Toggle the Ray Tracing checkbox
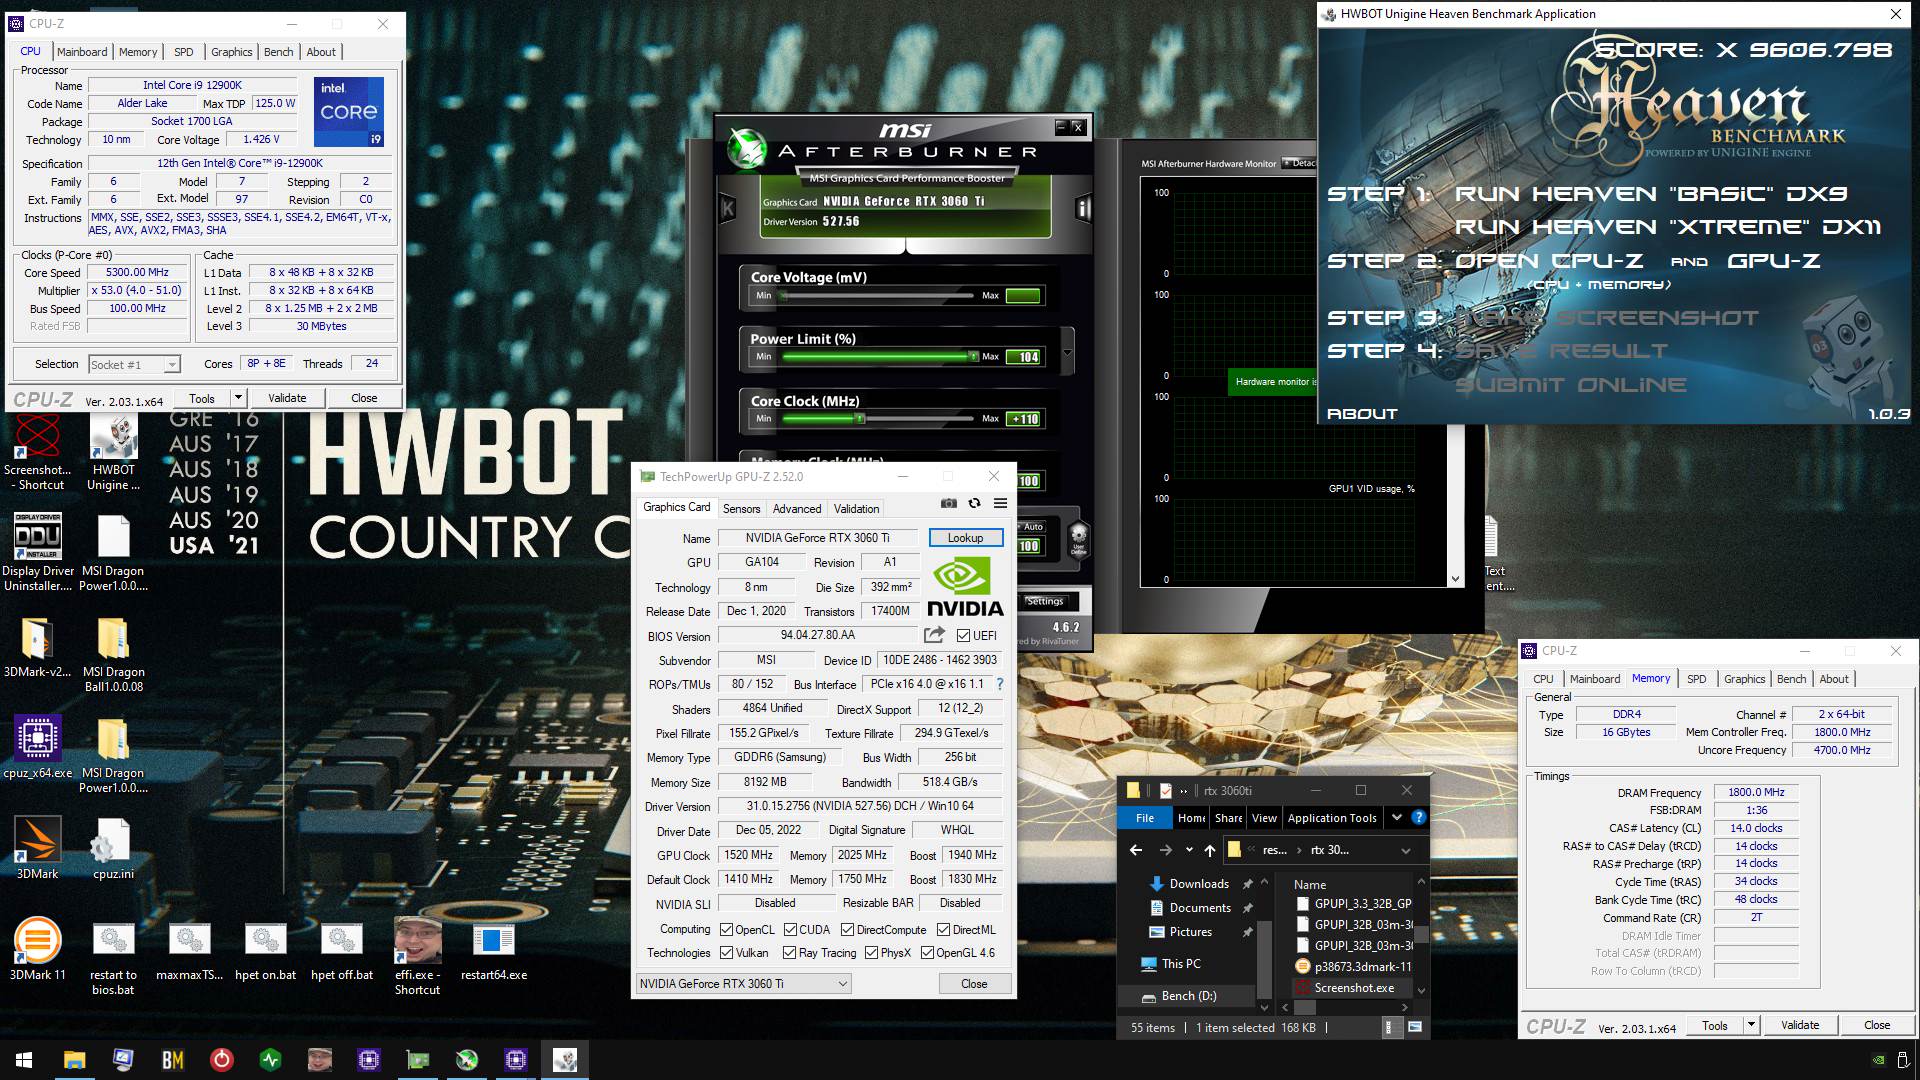The height and width of the screenshot is (1080, 1920). 789,953
